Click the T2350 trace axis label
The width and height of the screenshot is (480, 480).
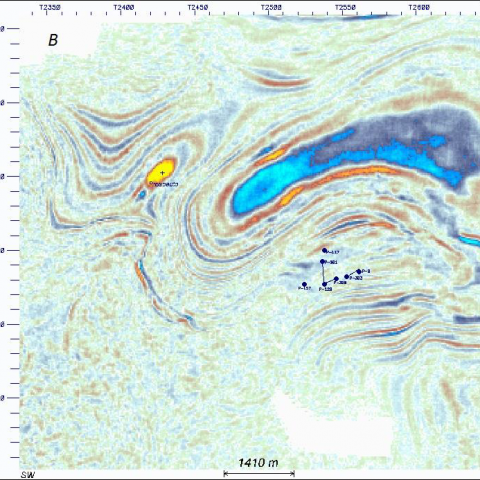[x=50, y=7]
